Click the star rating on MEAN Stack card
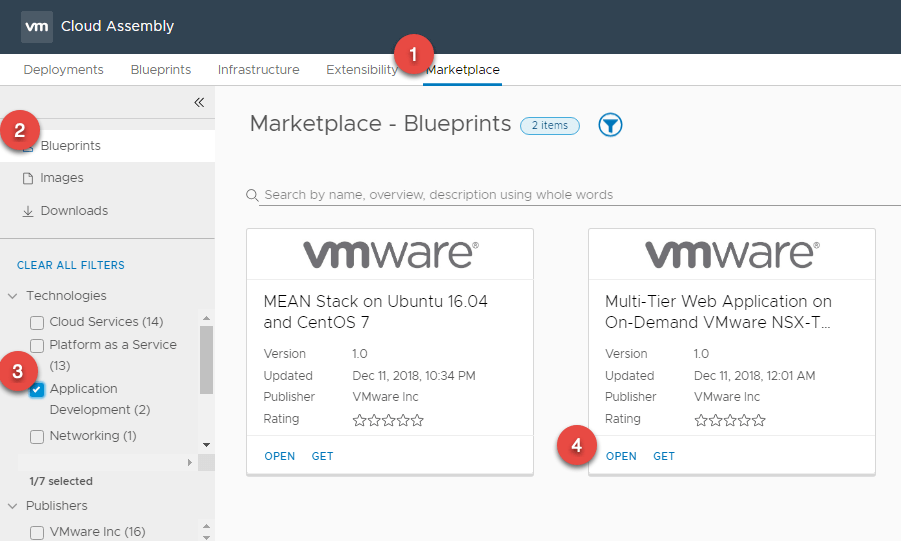 tap(388, 420)
